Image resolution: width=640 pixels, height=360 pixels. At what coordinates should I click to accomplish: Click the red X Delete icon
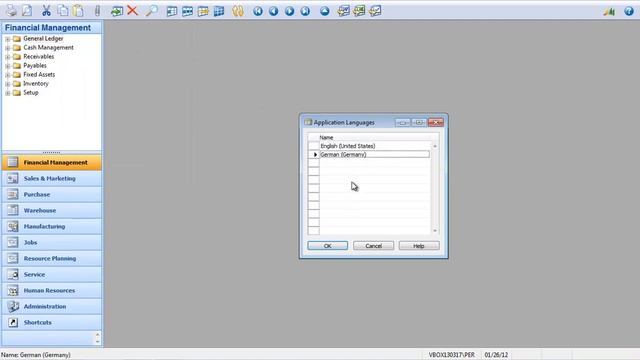pyautogui.click(x=132, y=11)
